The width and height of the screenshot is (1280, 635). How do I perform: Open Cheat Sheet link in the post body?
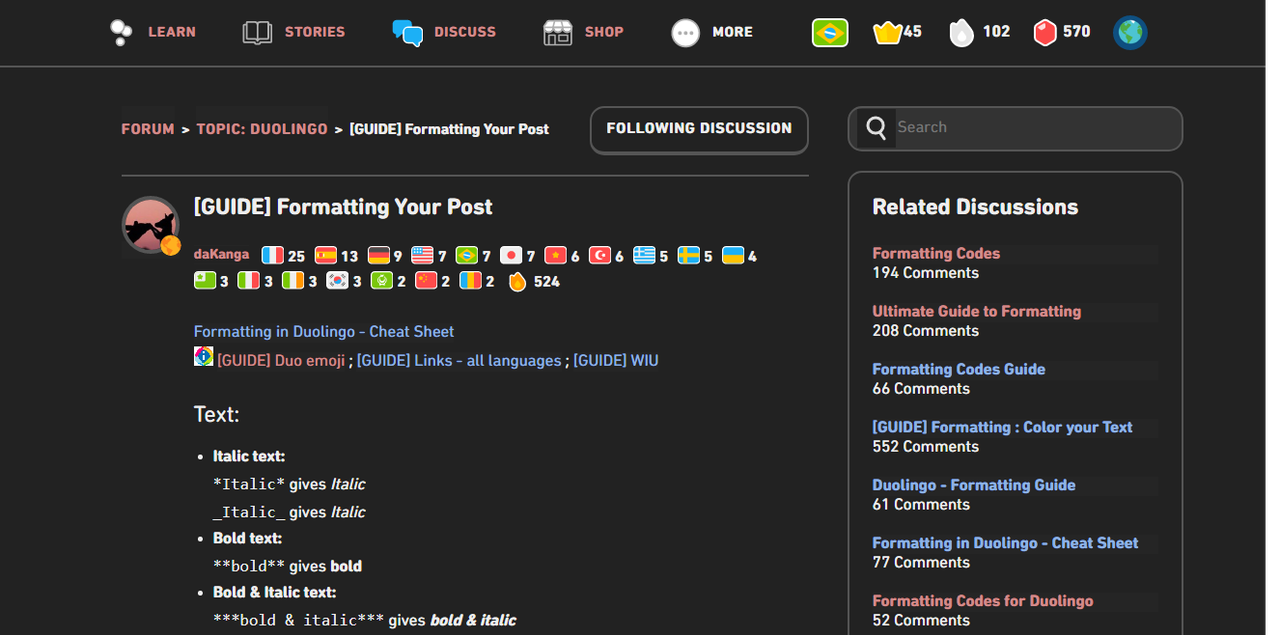click(x=324, y=331)
